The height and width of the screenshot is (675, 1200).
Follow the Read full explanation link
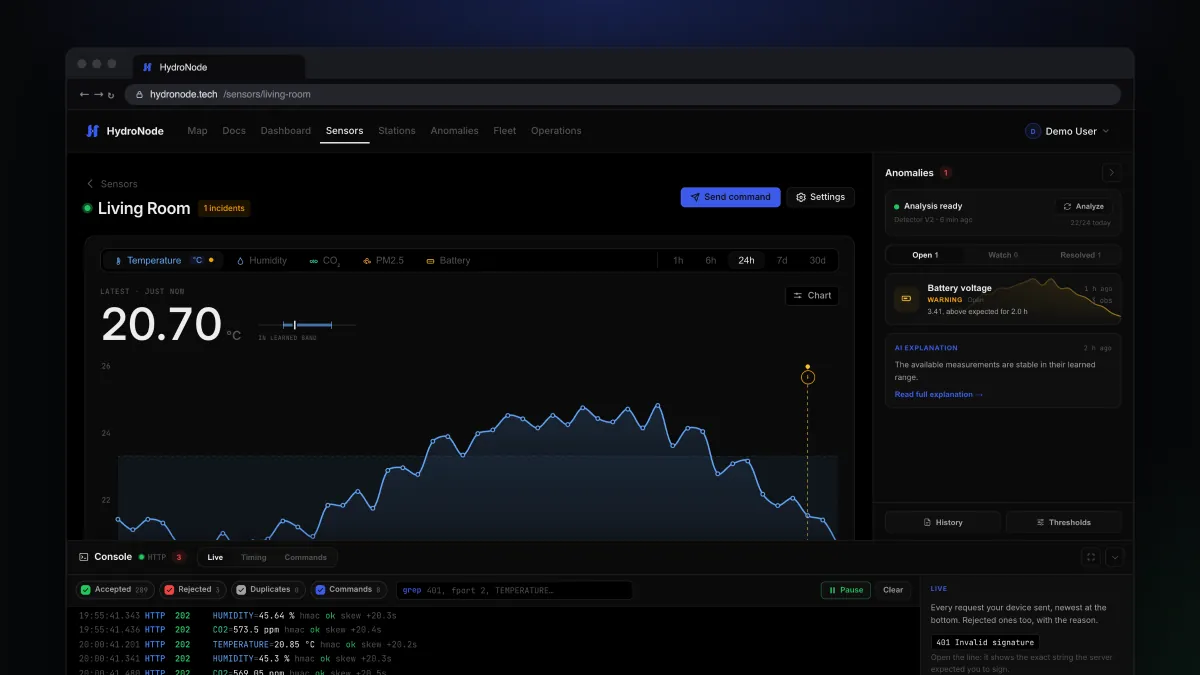[x=939, y=395]
